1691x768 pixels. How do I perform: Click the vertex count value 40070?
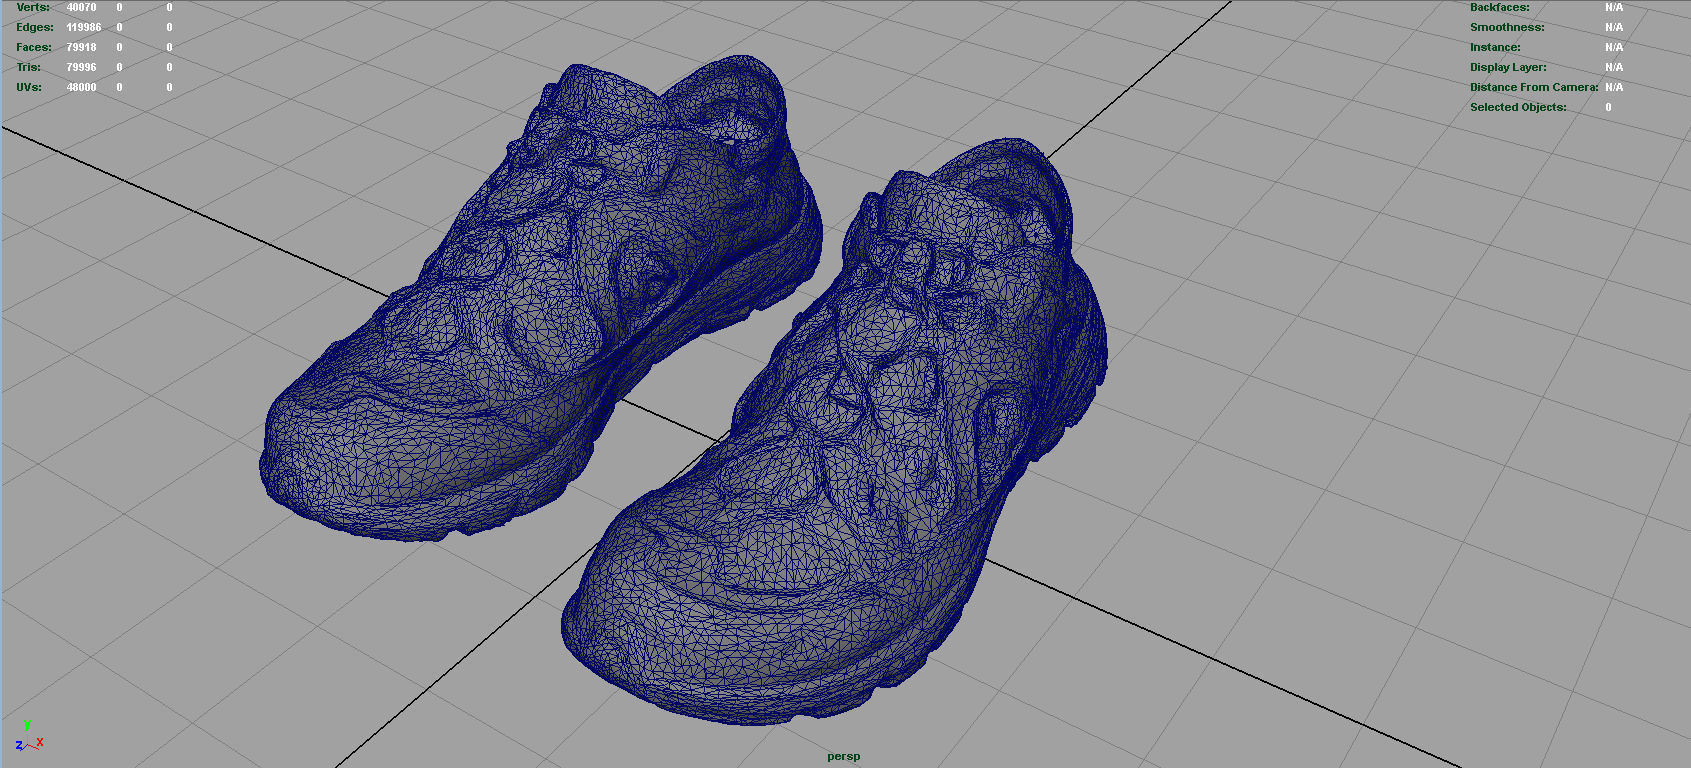(x=81, y=7)
